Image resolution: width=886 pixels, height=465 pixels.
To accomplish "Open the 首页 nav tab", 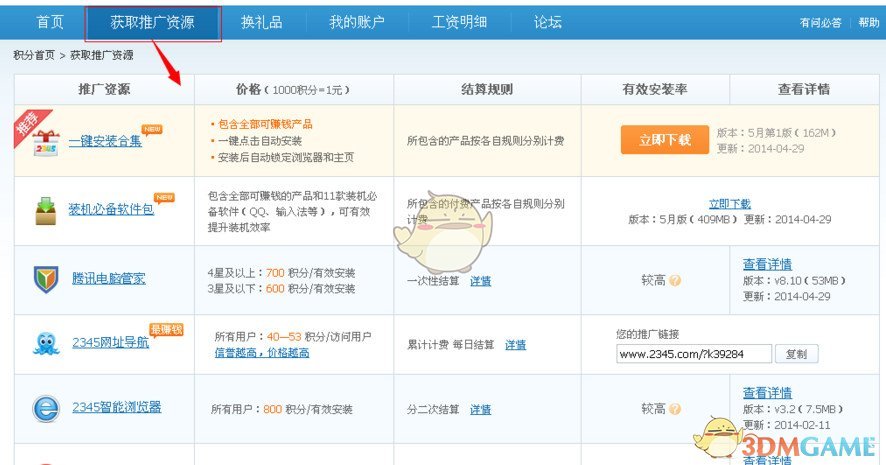I will tap(50, 22).
